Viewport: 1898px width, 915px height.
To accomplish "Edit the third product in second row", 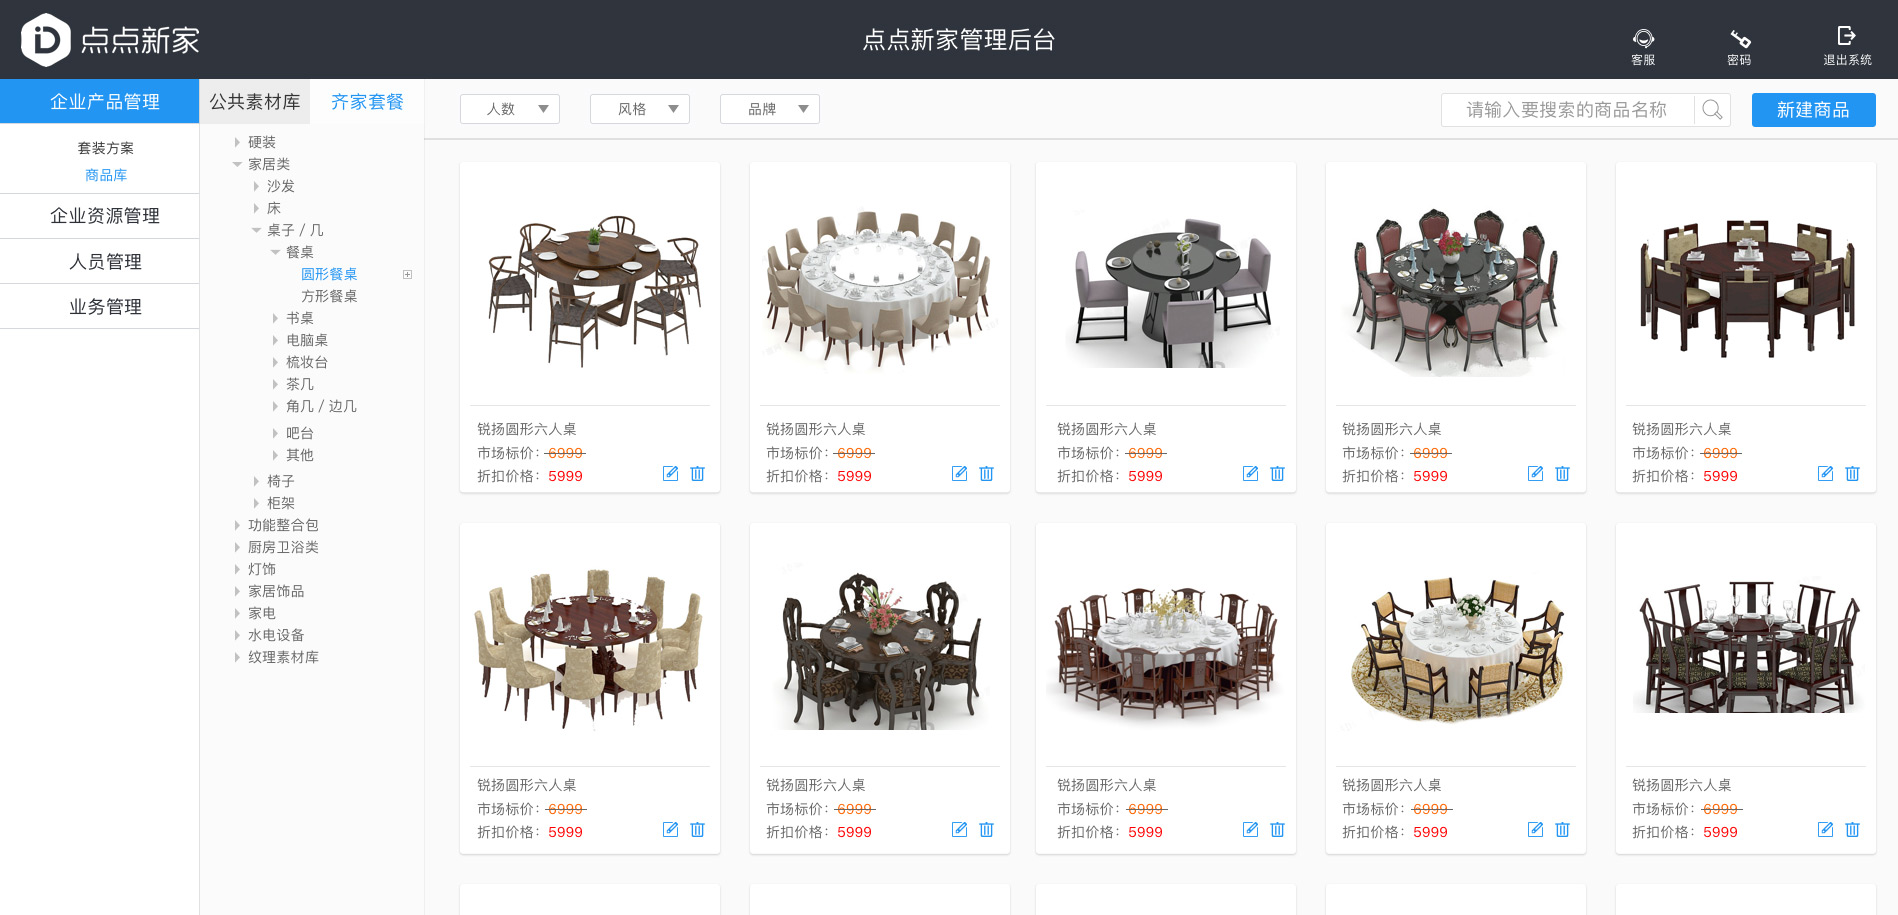I will 1250,830.
